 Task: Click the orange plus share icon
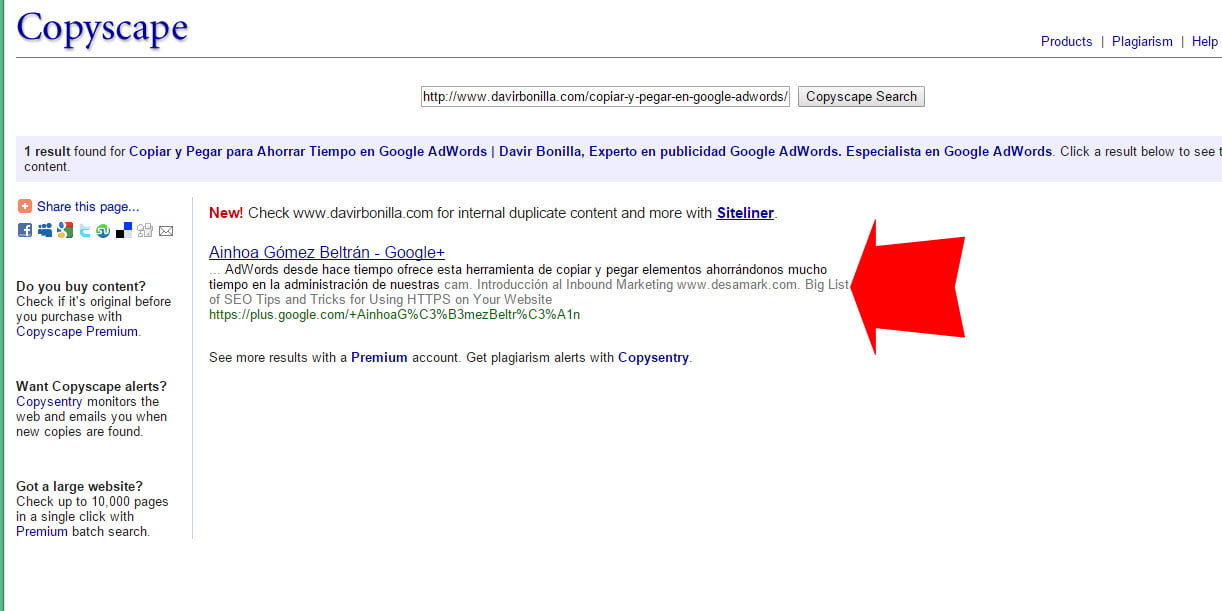[25, 207]
